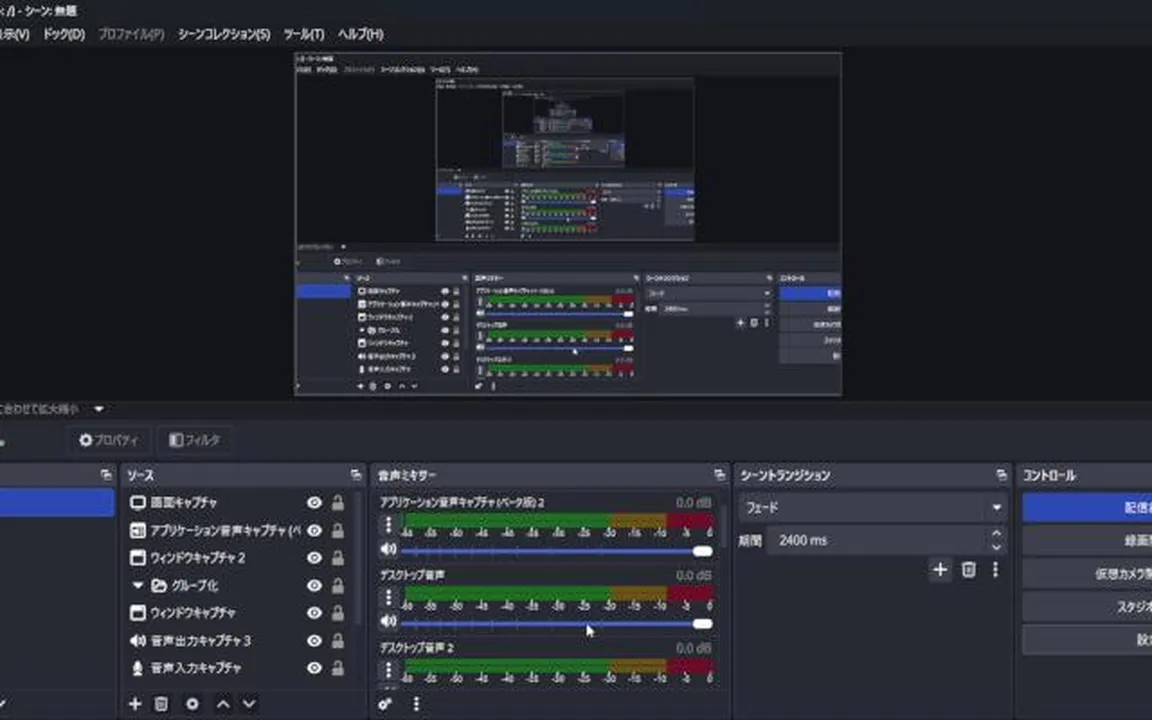This screenshot has width=1152, height=720.
Task: Toggle lock on 画面キャプチャ source
Action: pos(337,503)
